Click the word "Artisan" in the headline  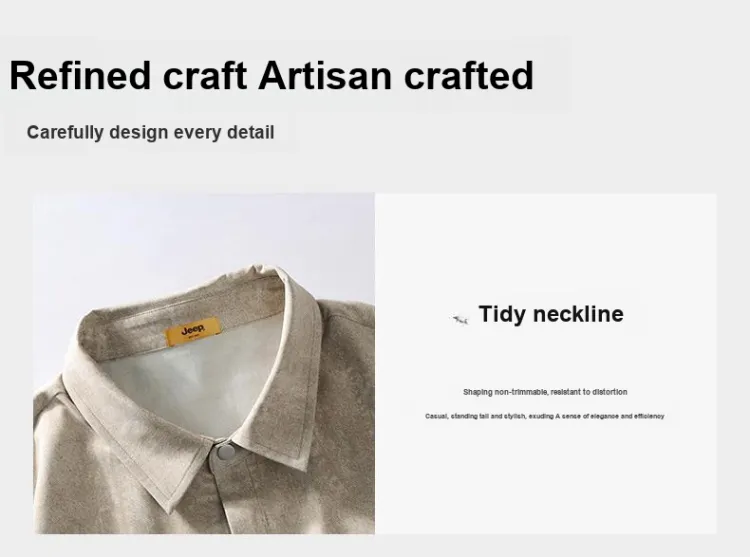click(x=325, y=76)
